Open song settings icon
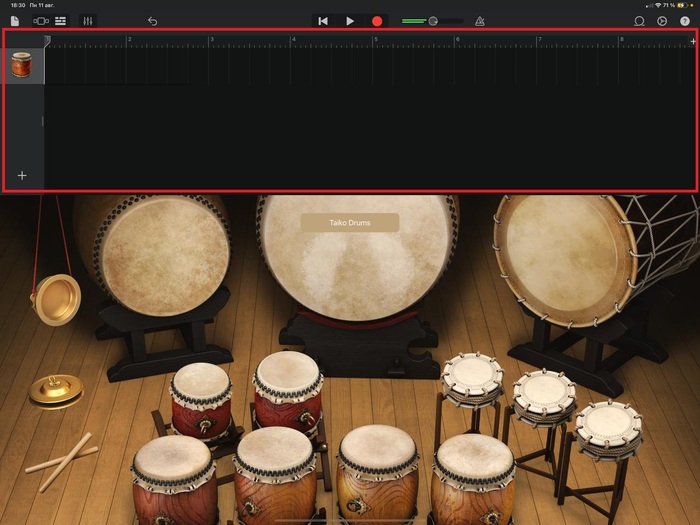The width and height of the screenshot is (700, 525). (x=662, y=21)
